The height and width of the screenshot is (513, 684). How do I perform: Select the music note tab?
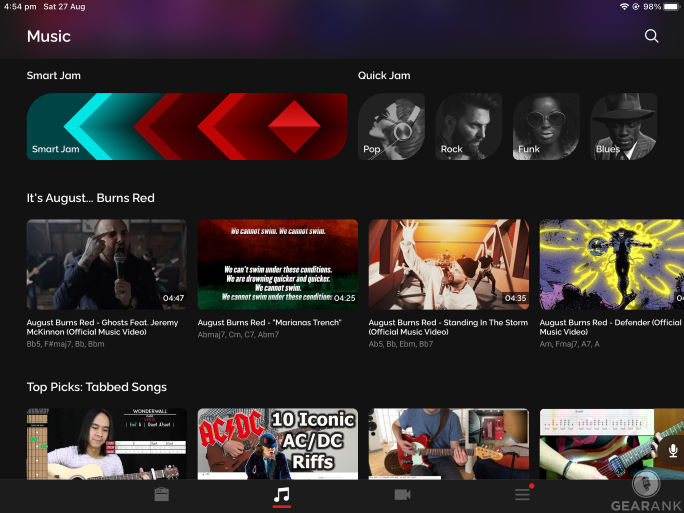[281, 495]
